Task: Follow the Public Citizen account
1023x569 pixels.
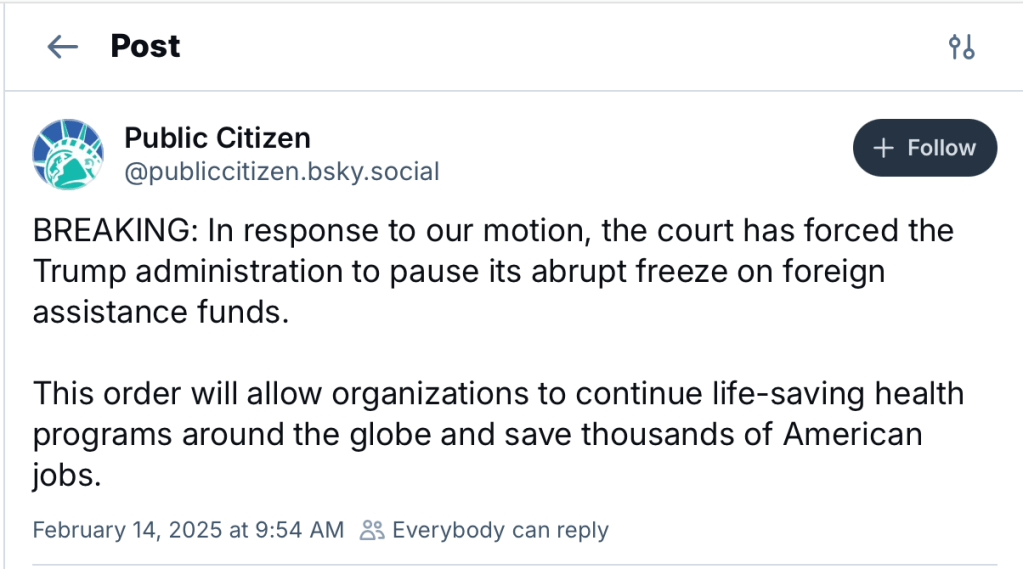Action: tap(924, 148)
